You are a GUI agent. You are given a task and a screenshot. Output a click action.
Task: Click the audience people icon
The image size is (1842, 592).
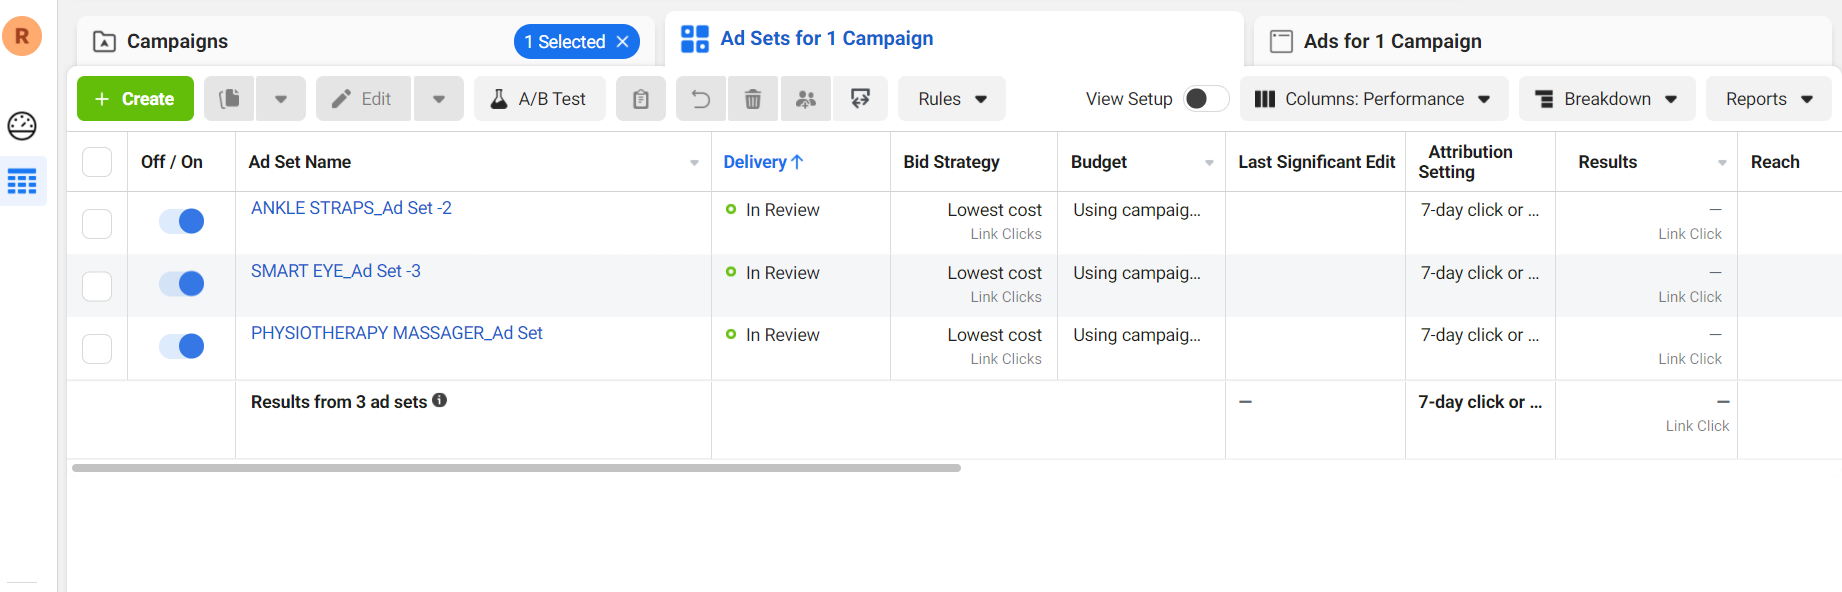pos(806,99)
